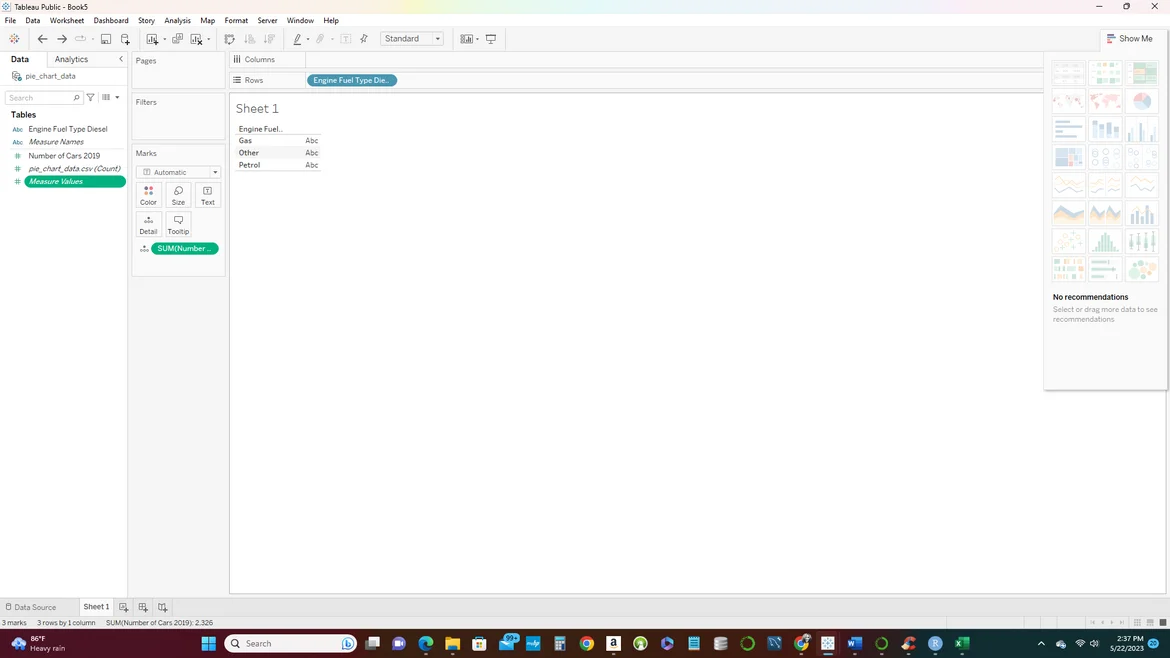Open the Standard fit dropdown
Screen dimensions: 1170x658
(411, 39)
